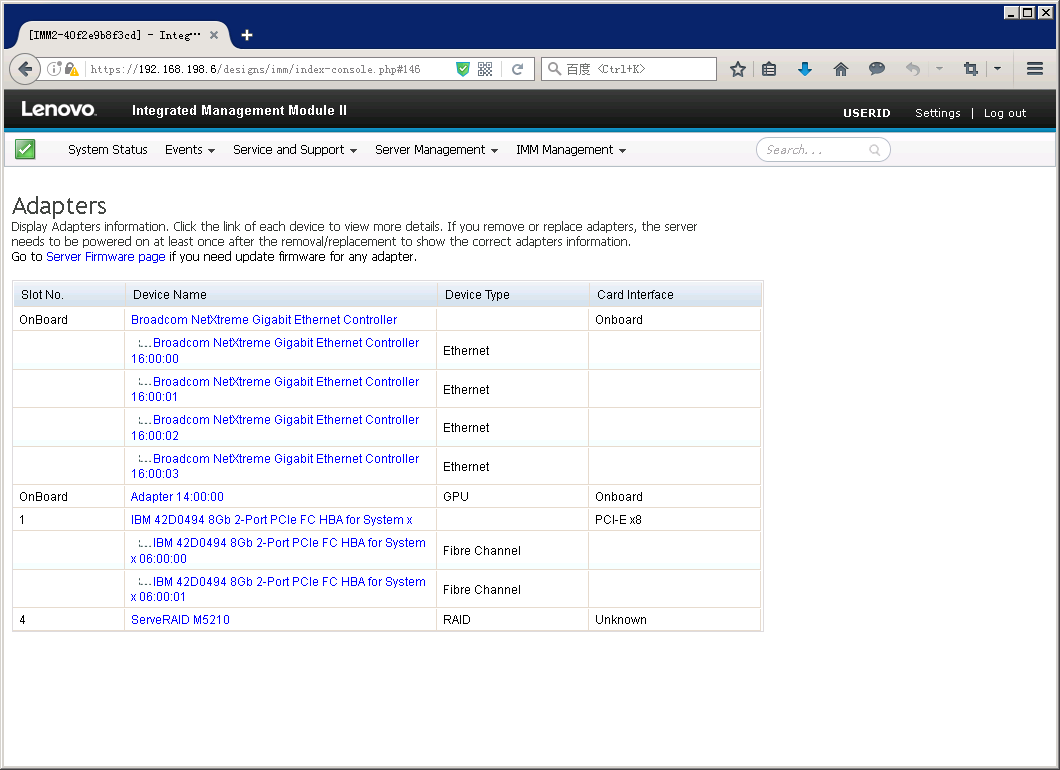The image size is (1060, 770).
Task: Expand the IMM Management menu
Action: (571, 150)
